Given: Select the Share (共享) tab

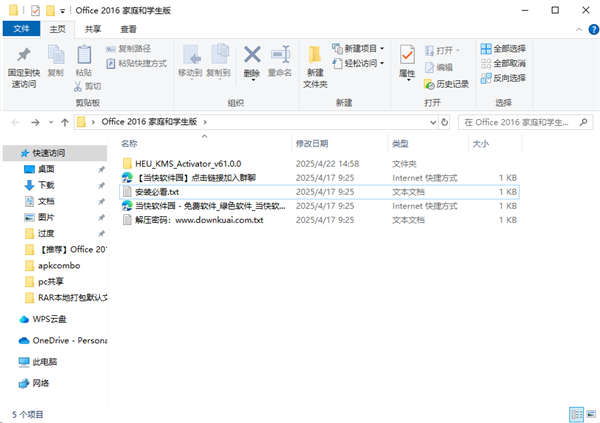Looking at the screenshot, I should tap(93, 29).
